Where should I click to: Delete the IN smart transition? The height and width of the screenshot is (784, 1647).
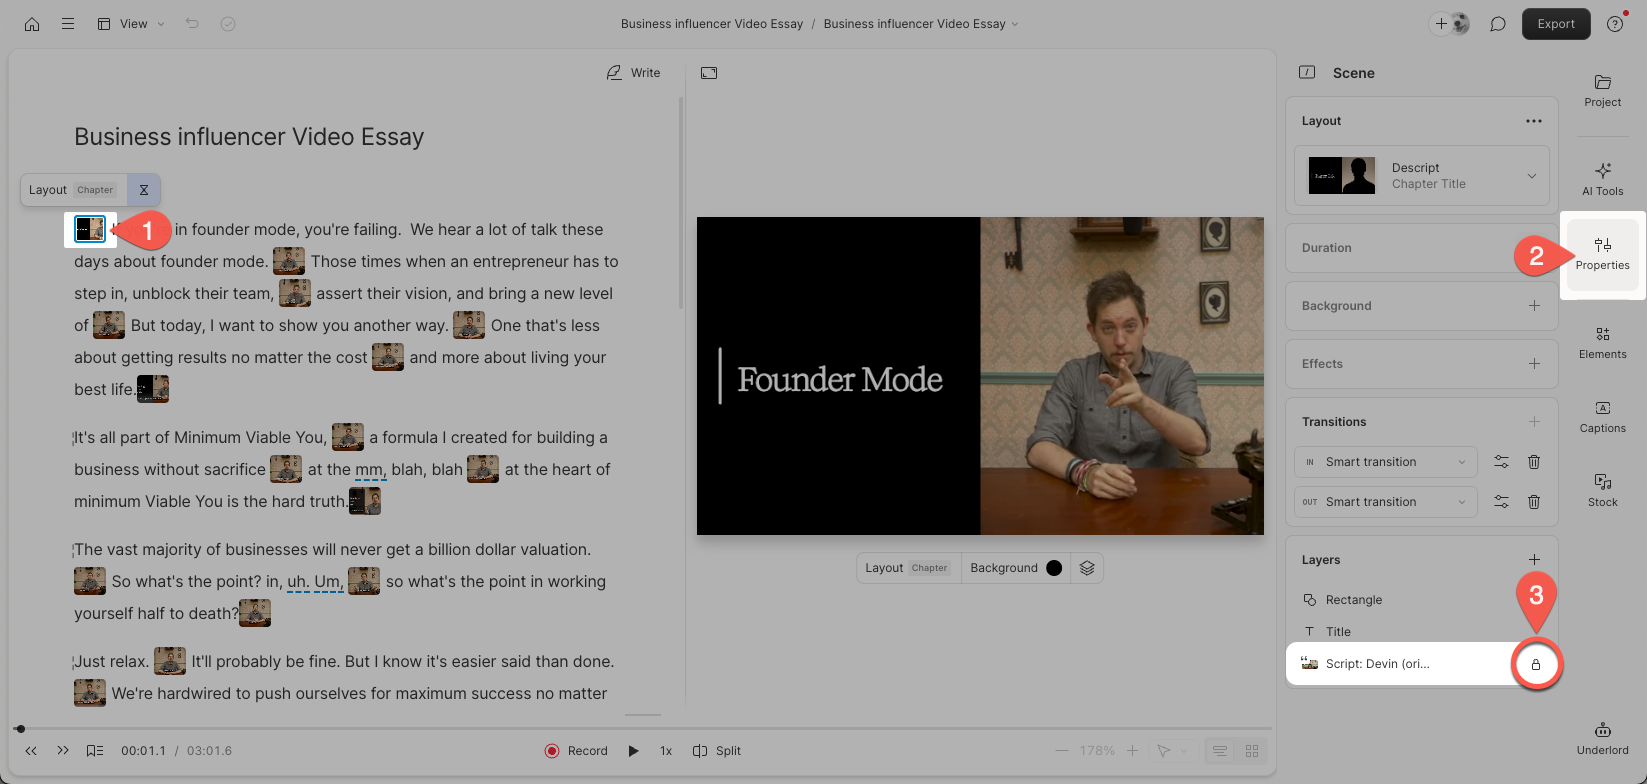pyautogui.click(x=1533, y=462)
